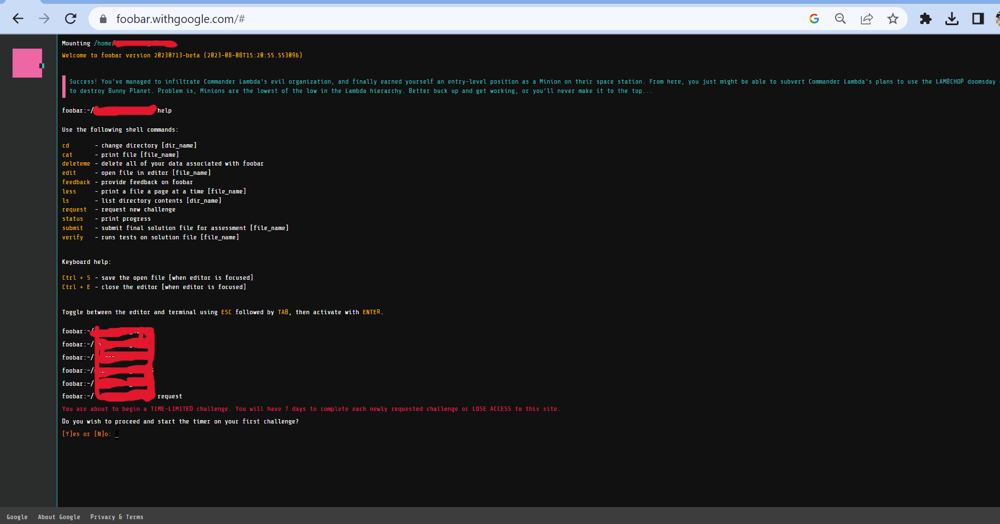1000x524 pixels.
Task: Click the 'edit' command in help list
Action: pyautogui.click(x=69, y=173)
